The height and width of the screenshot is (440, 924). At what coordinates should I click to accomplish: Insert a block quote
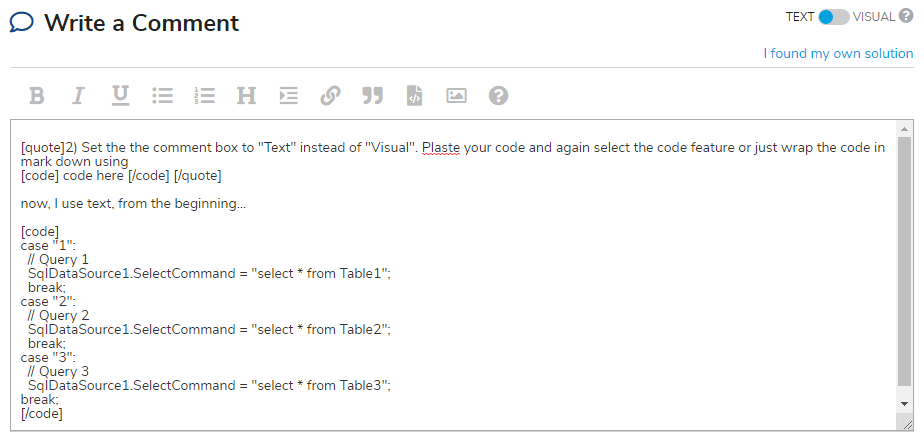coord(372,96)
